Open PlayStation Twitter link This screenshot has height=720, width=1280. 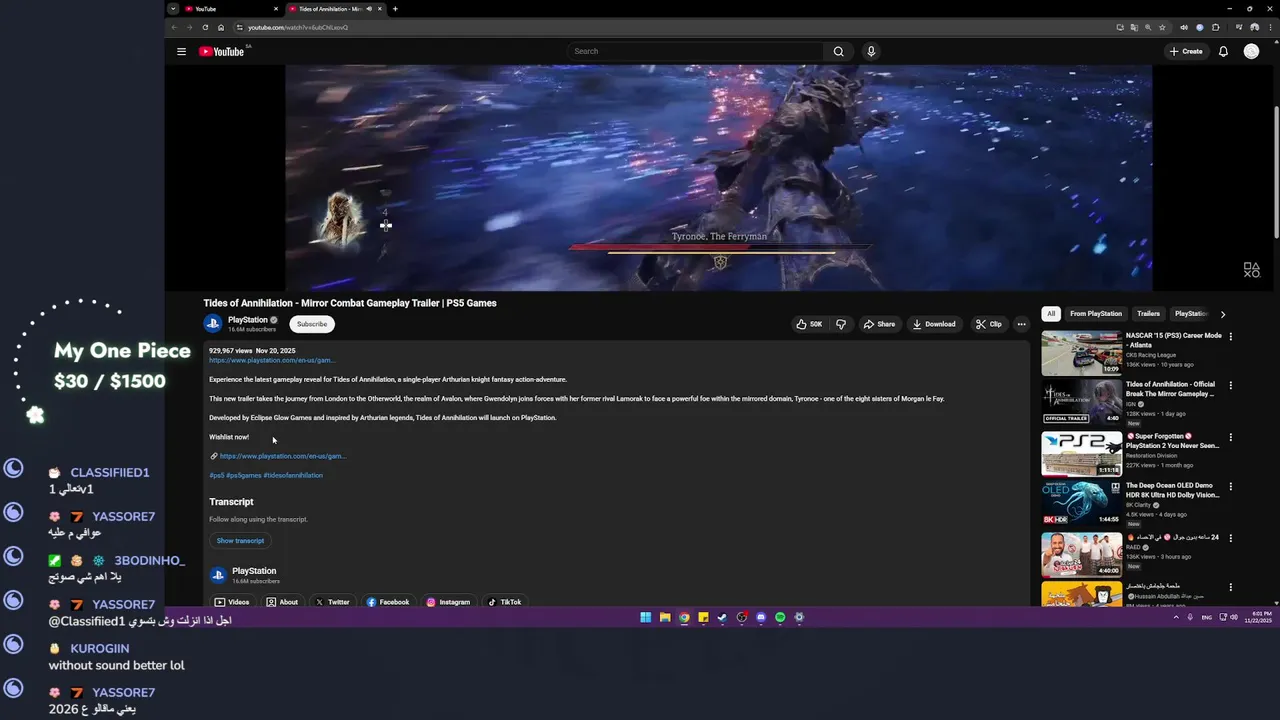(x=332, y=602)
